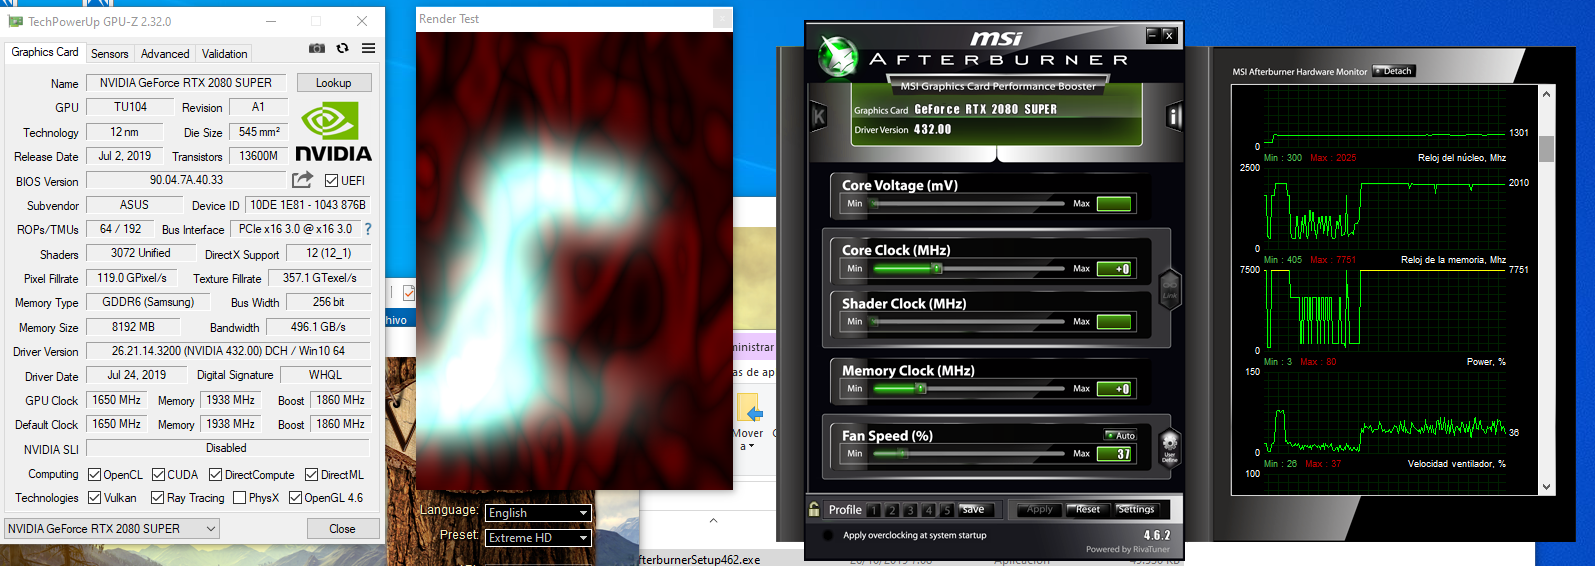Screen dimensions: 1595x566
Task: Toggle the PhysX checkbox
Action: click(x=239, y=498)
